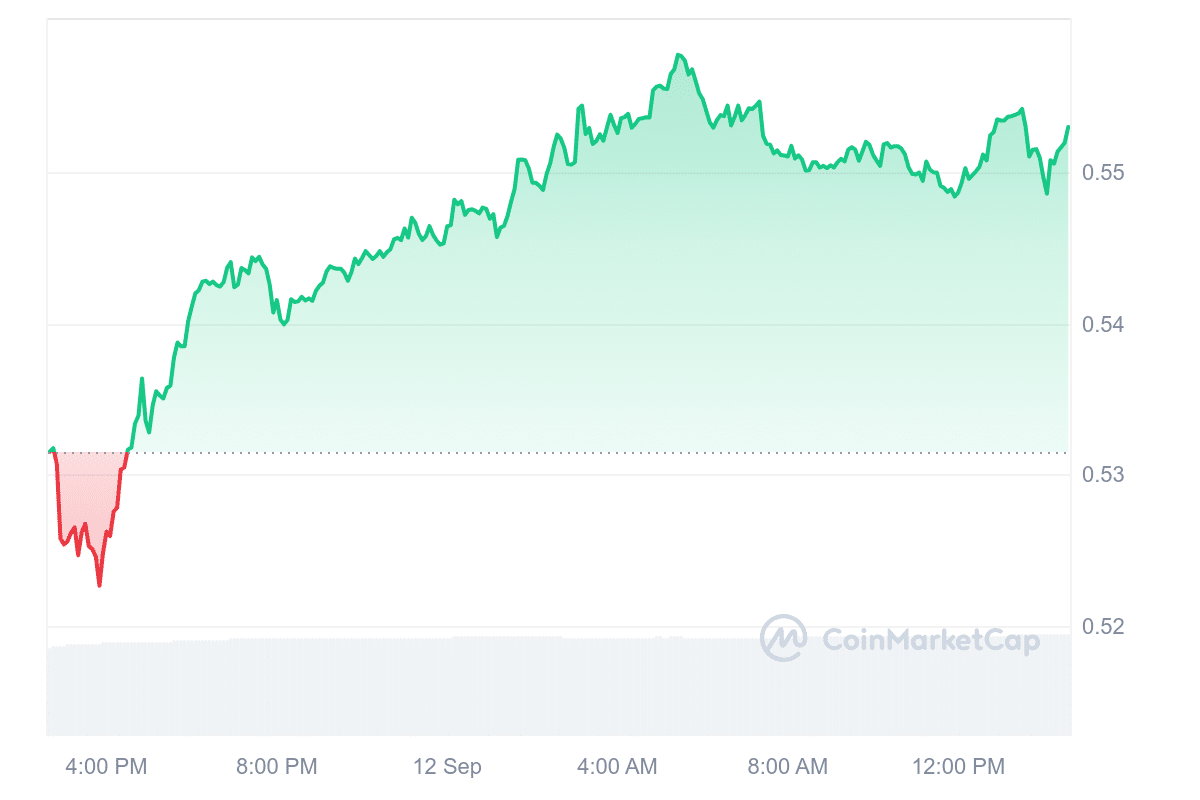This screenshot has width=1200, height=800.
Task: Click the 0.54 price axis label
Action: (1103, 325)
